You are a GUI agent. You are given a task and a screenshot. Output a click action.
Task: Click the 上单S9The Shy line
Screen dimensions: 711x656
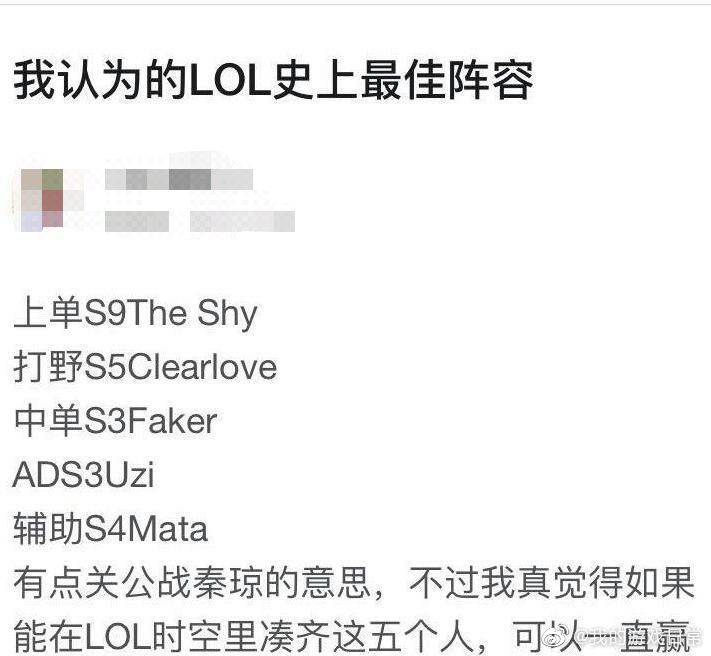(x=135, y=314)
